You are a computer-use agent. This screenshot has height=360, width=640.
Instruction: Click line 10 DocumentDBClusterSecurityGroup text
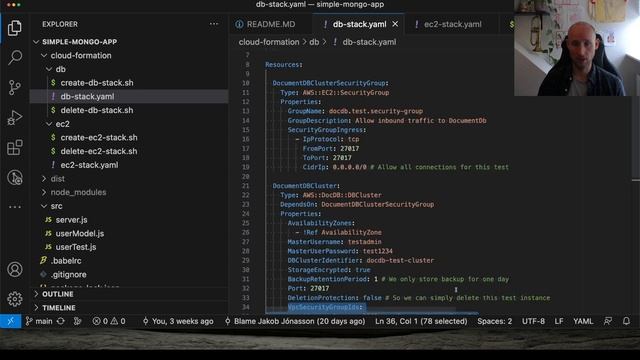(x=330, y=83)
